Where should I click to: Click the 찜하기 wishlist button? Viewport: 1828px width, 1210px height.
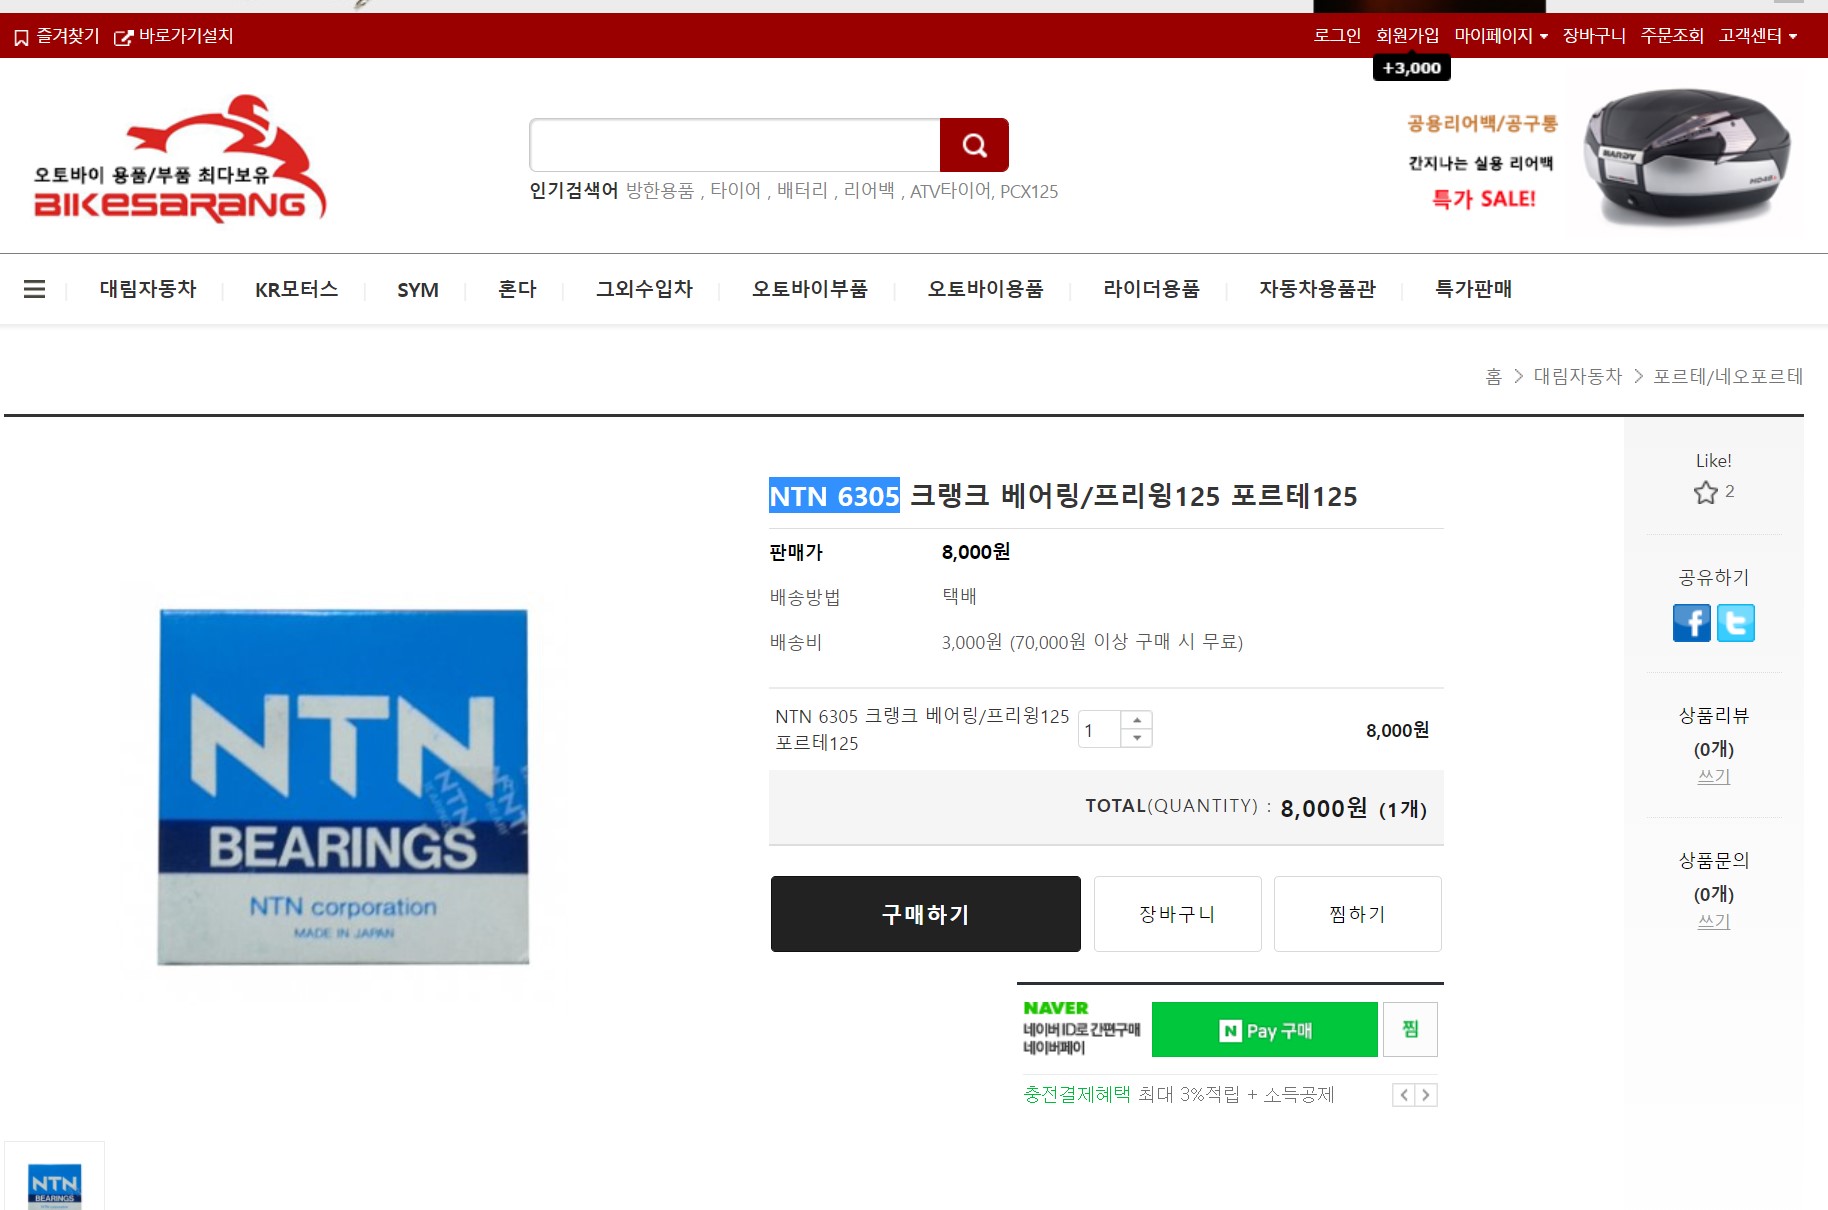pyautogui.click(x=1357, y=914)
